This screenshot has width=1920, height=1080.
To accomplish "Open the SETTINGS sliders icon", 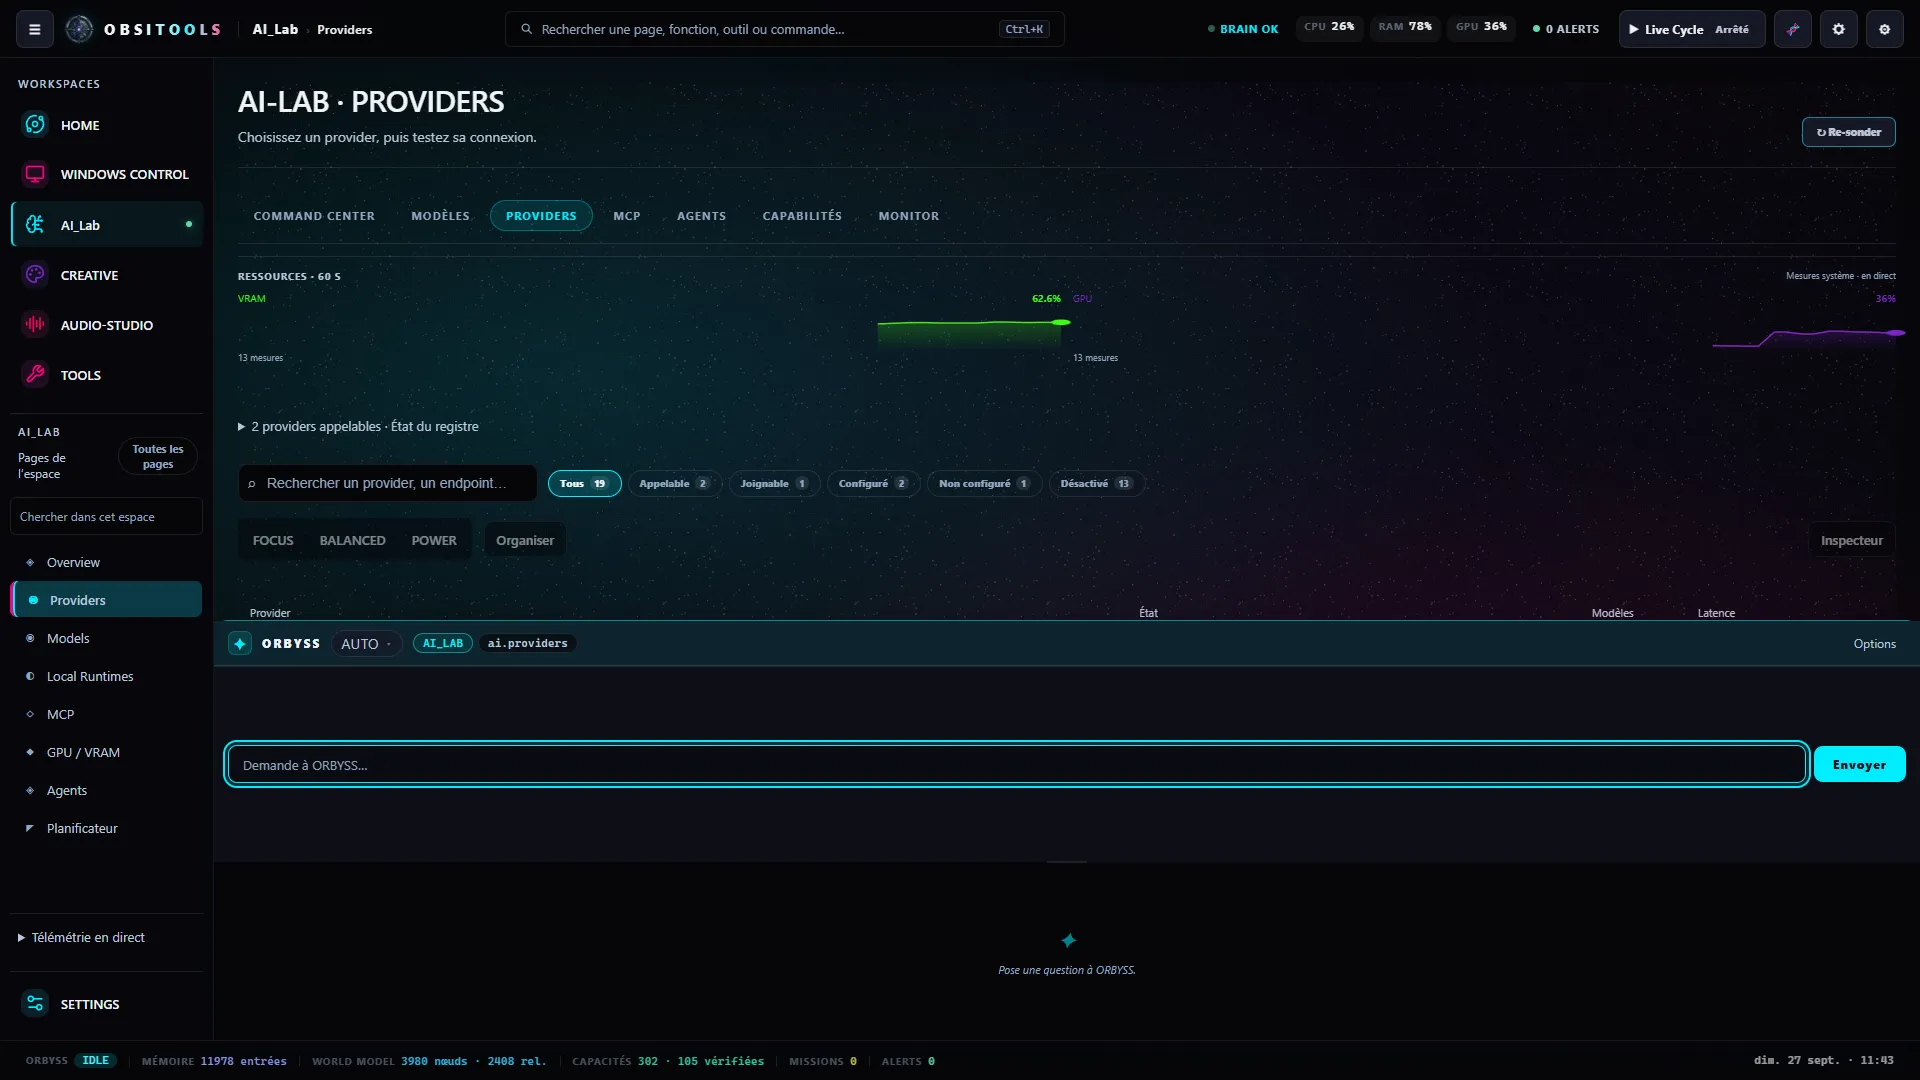I will click(x=35, y=1004).
